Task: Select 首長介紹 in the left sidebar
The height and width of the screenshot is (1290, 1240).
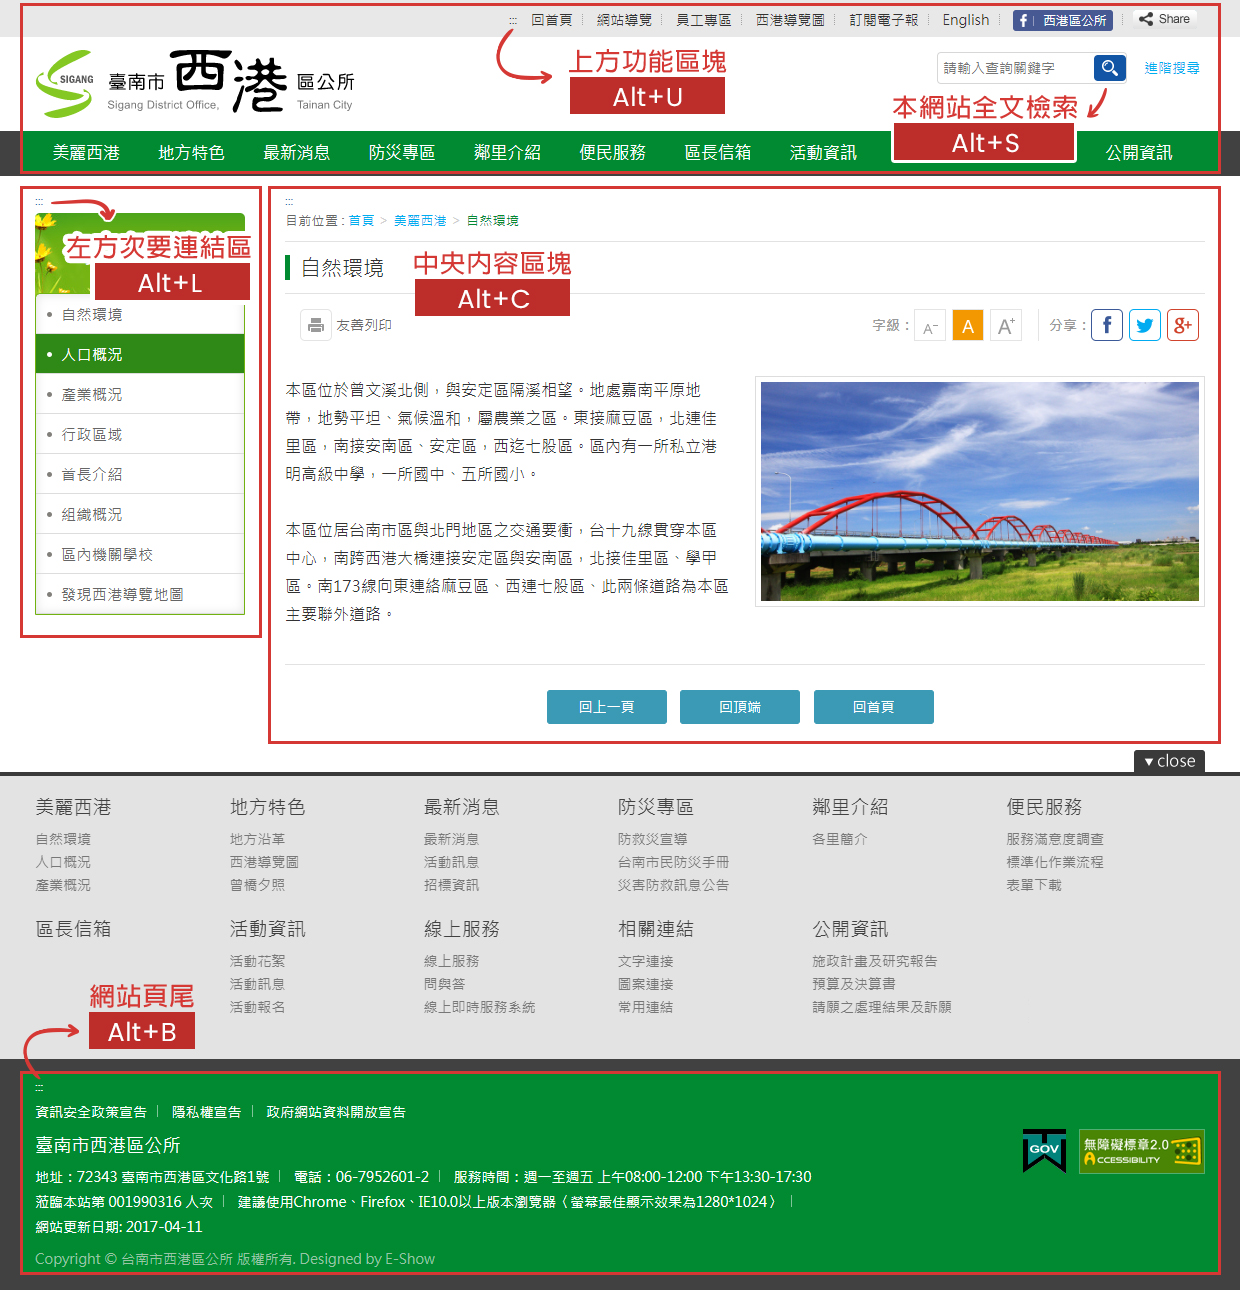Action: coord(140,474)
